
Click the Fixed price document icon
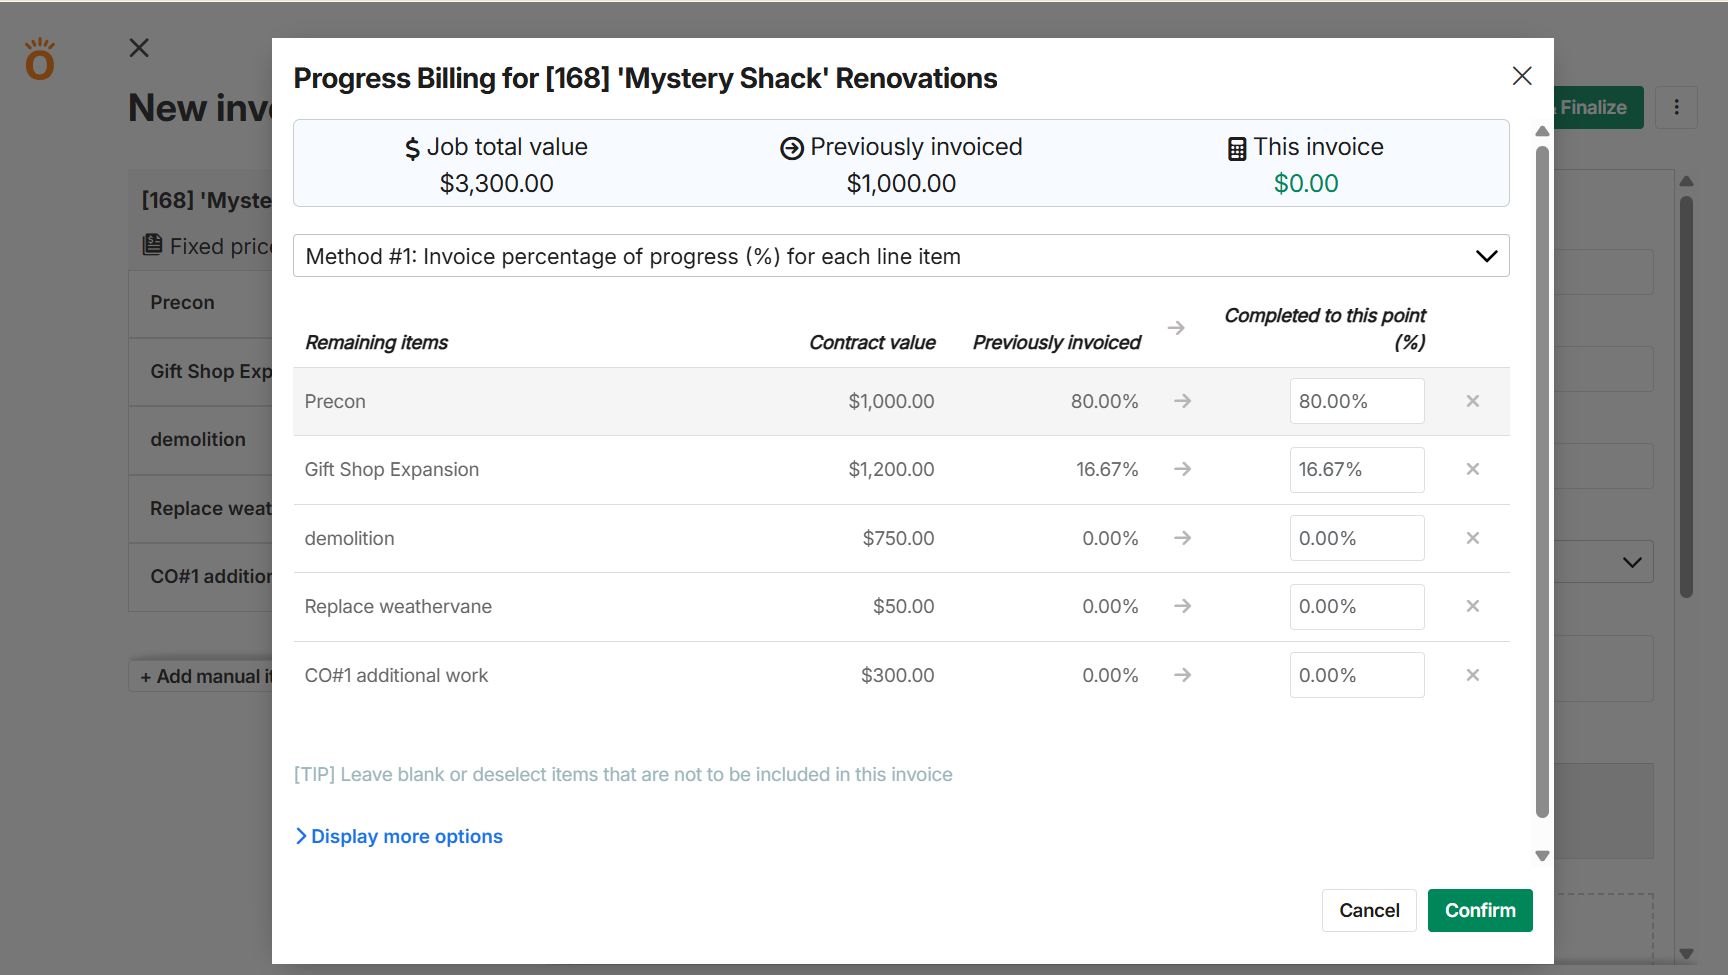point(152,245)
